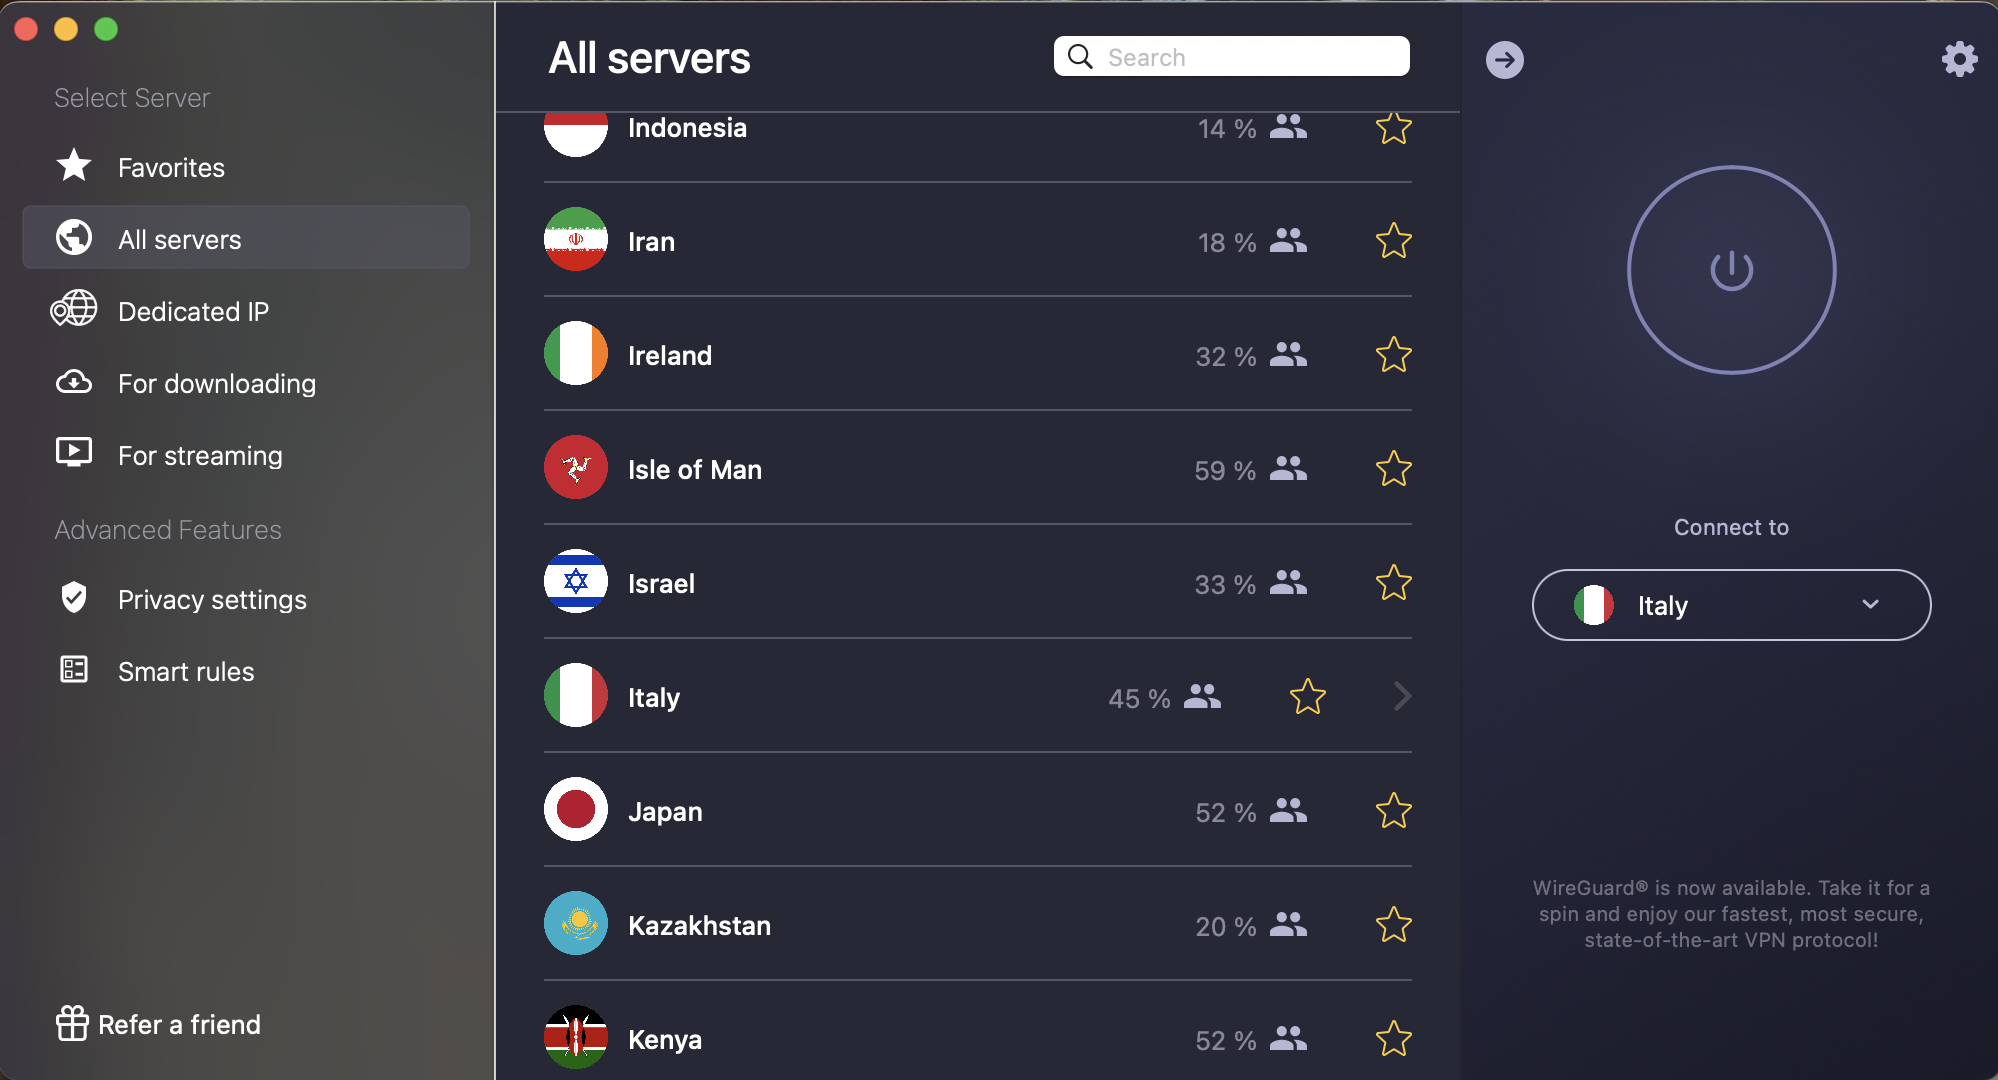Open For streaming server list
The height and width of the screenshot is (1080, 1998).
click(199, 455)
